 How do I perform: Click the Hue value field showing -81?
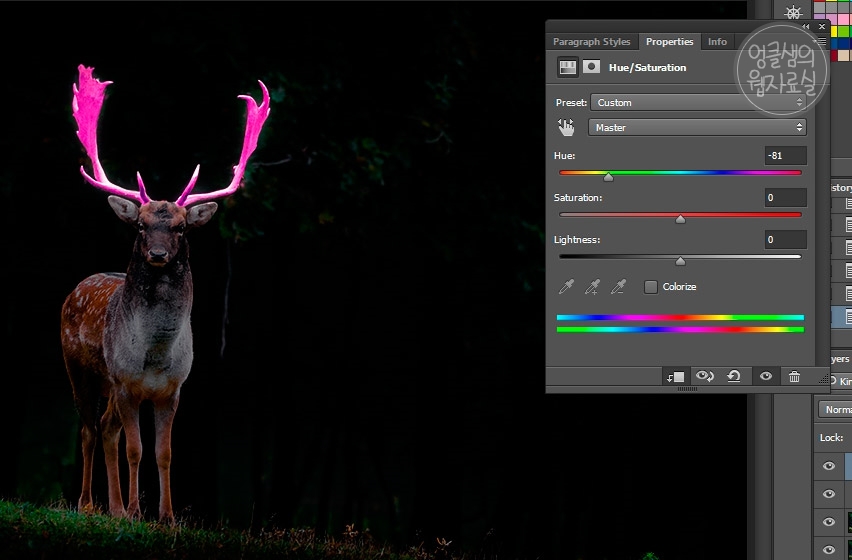785,155
